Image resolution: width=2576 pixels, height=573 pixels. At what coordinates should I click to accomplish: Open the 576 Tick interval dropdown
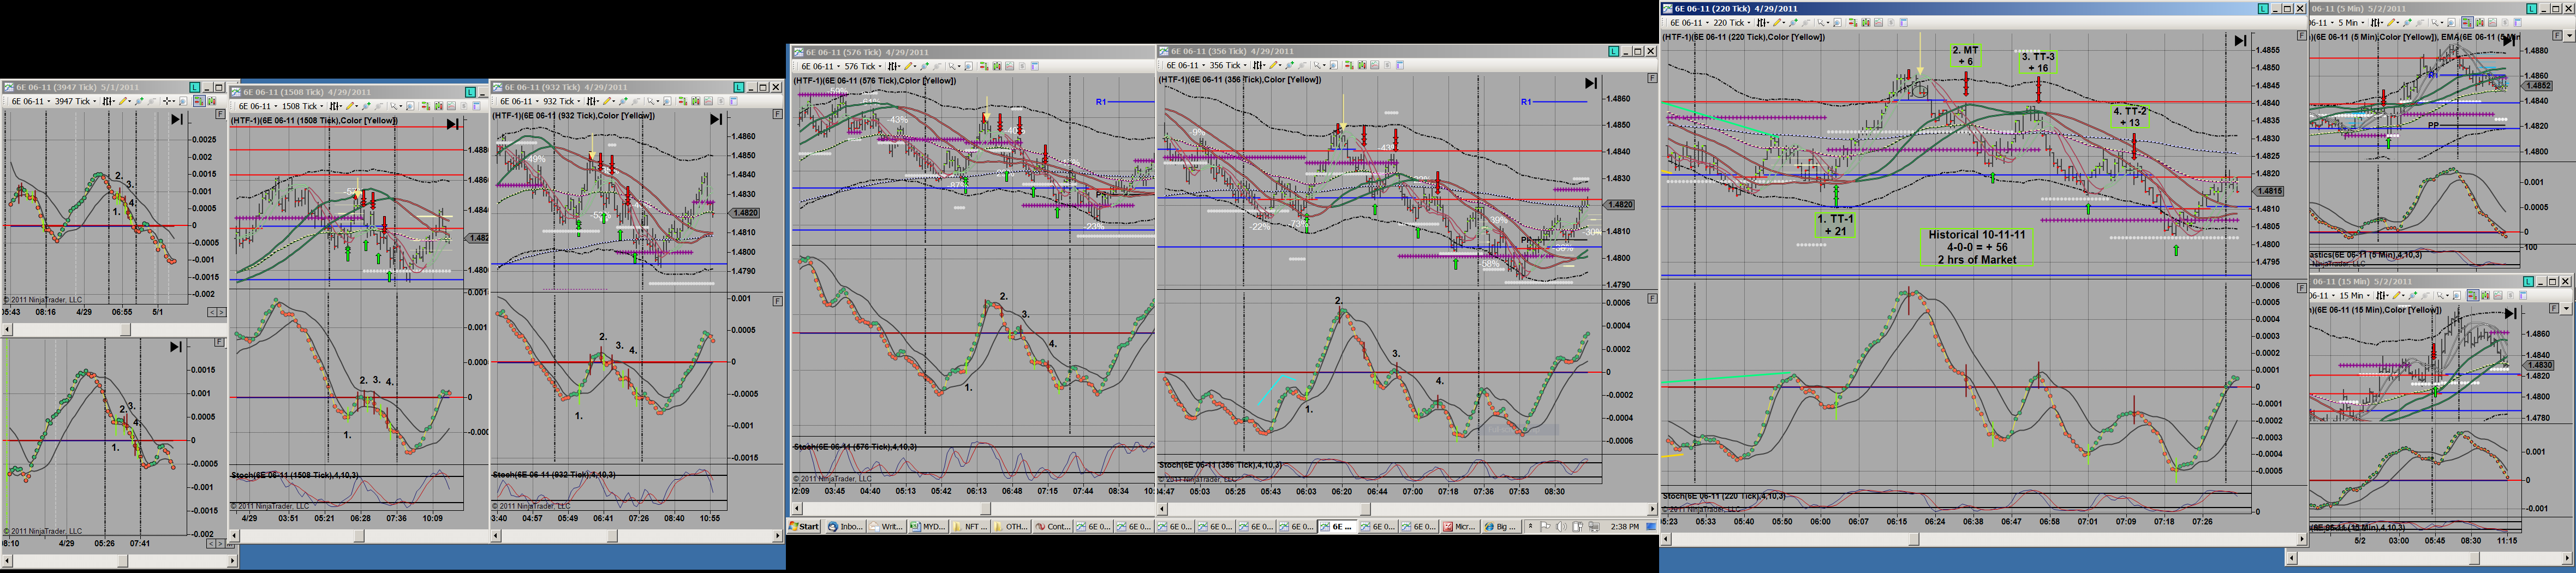pyautogui.click(x=863, y=66)
